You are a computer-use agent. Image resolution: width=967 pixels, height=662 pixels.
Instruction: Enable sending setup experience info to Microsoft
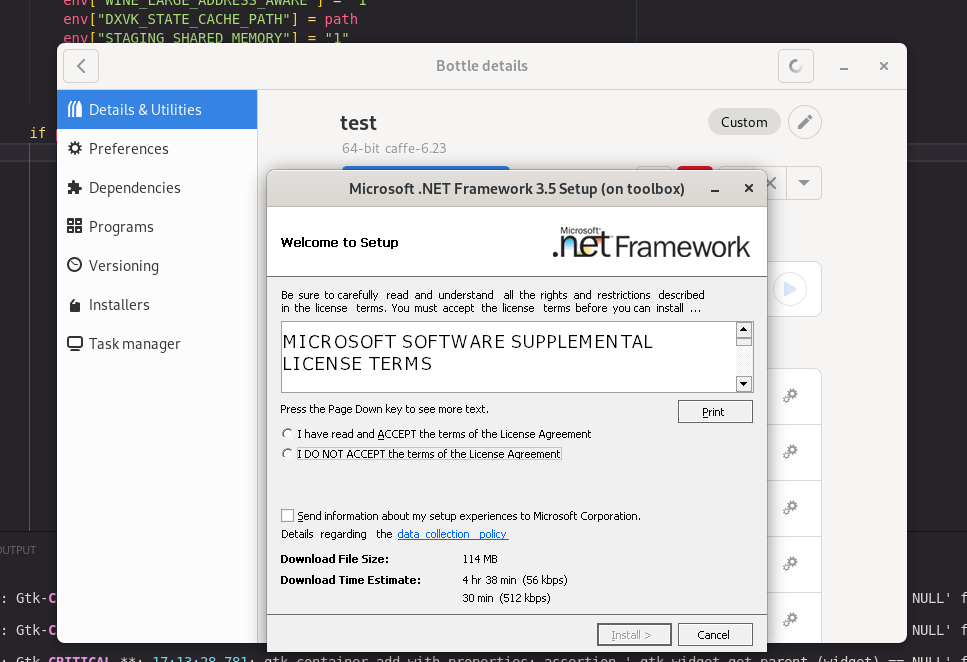[x=287, y=515]
